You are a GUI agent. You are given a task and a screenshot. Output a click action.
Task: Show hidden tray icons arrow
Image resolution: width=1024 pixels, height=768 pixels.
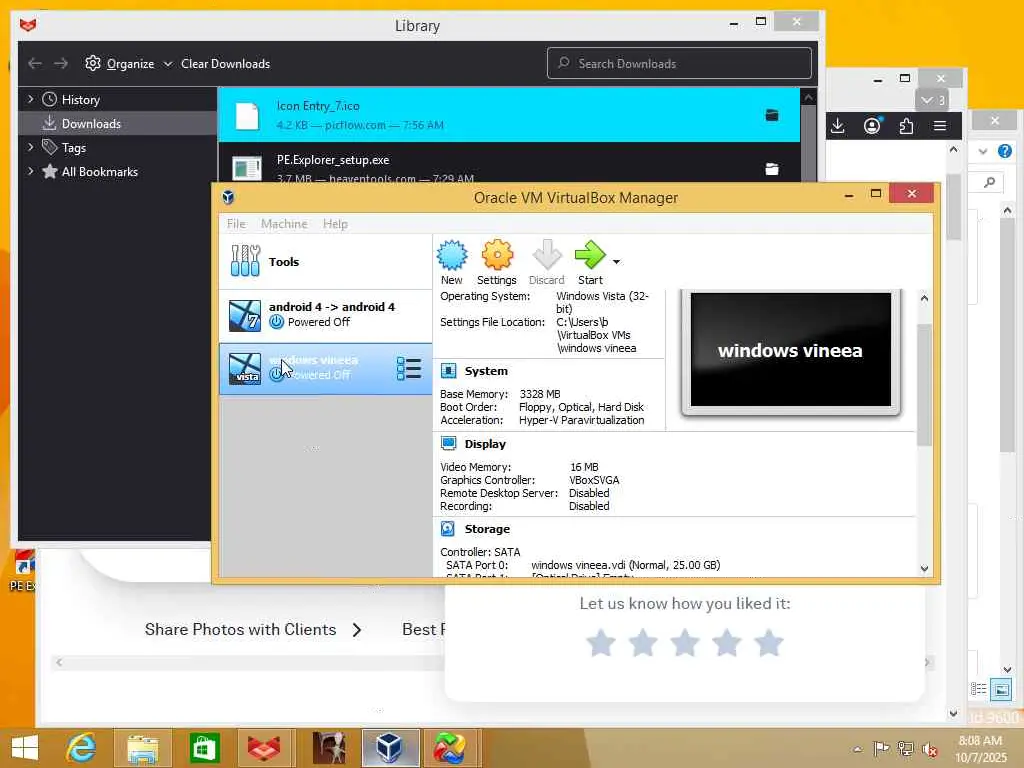[x=857, y=749]
